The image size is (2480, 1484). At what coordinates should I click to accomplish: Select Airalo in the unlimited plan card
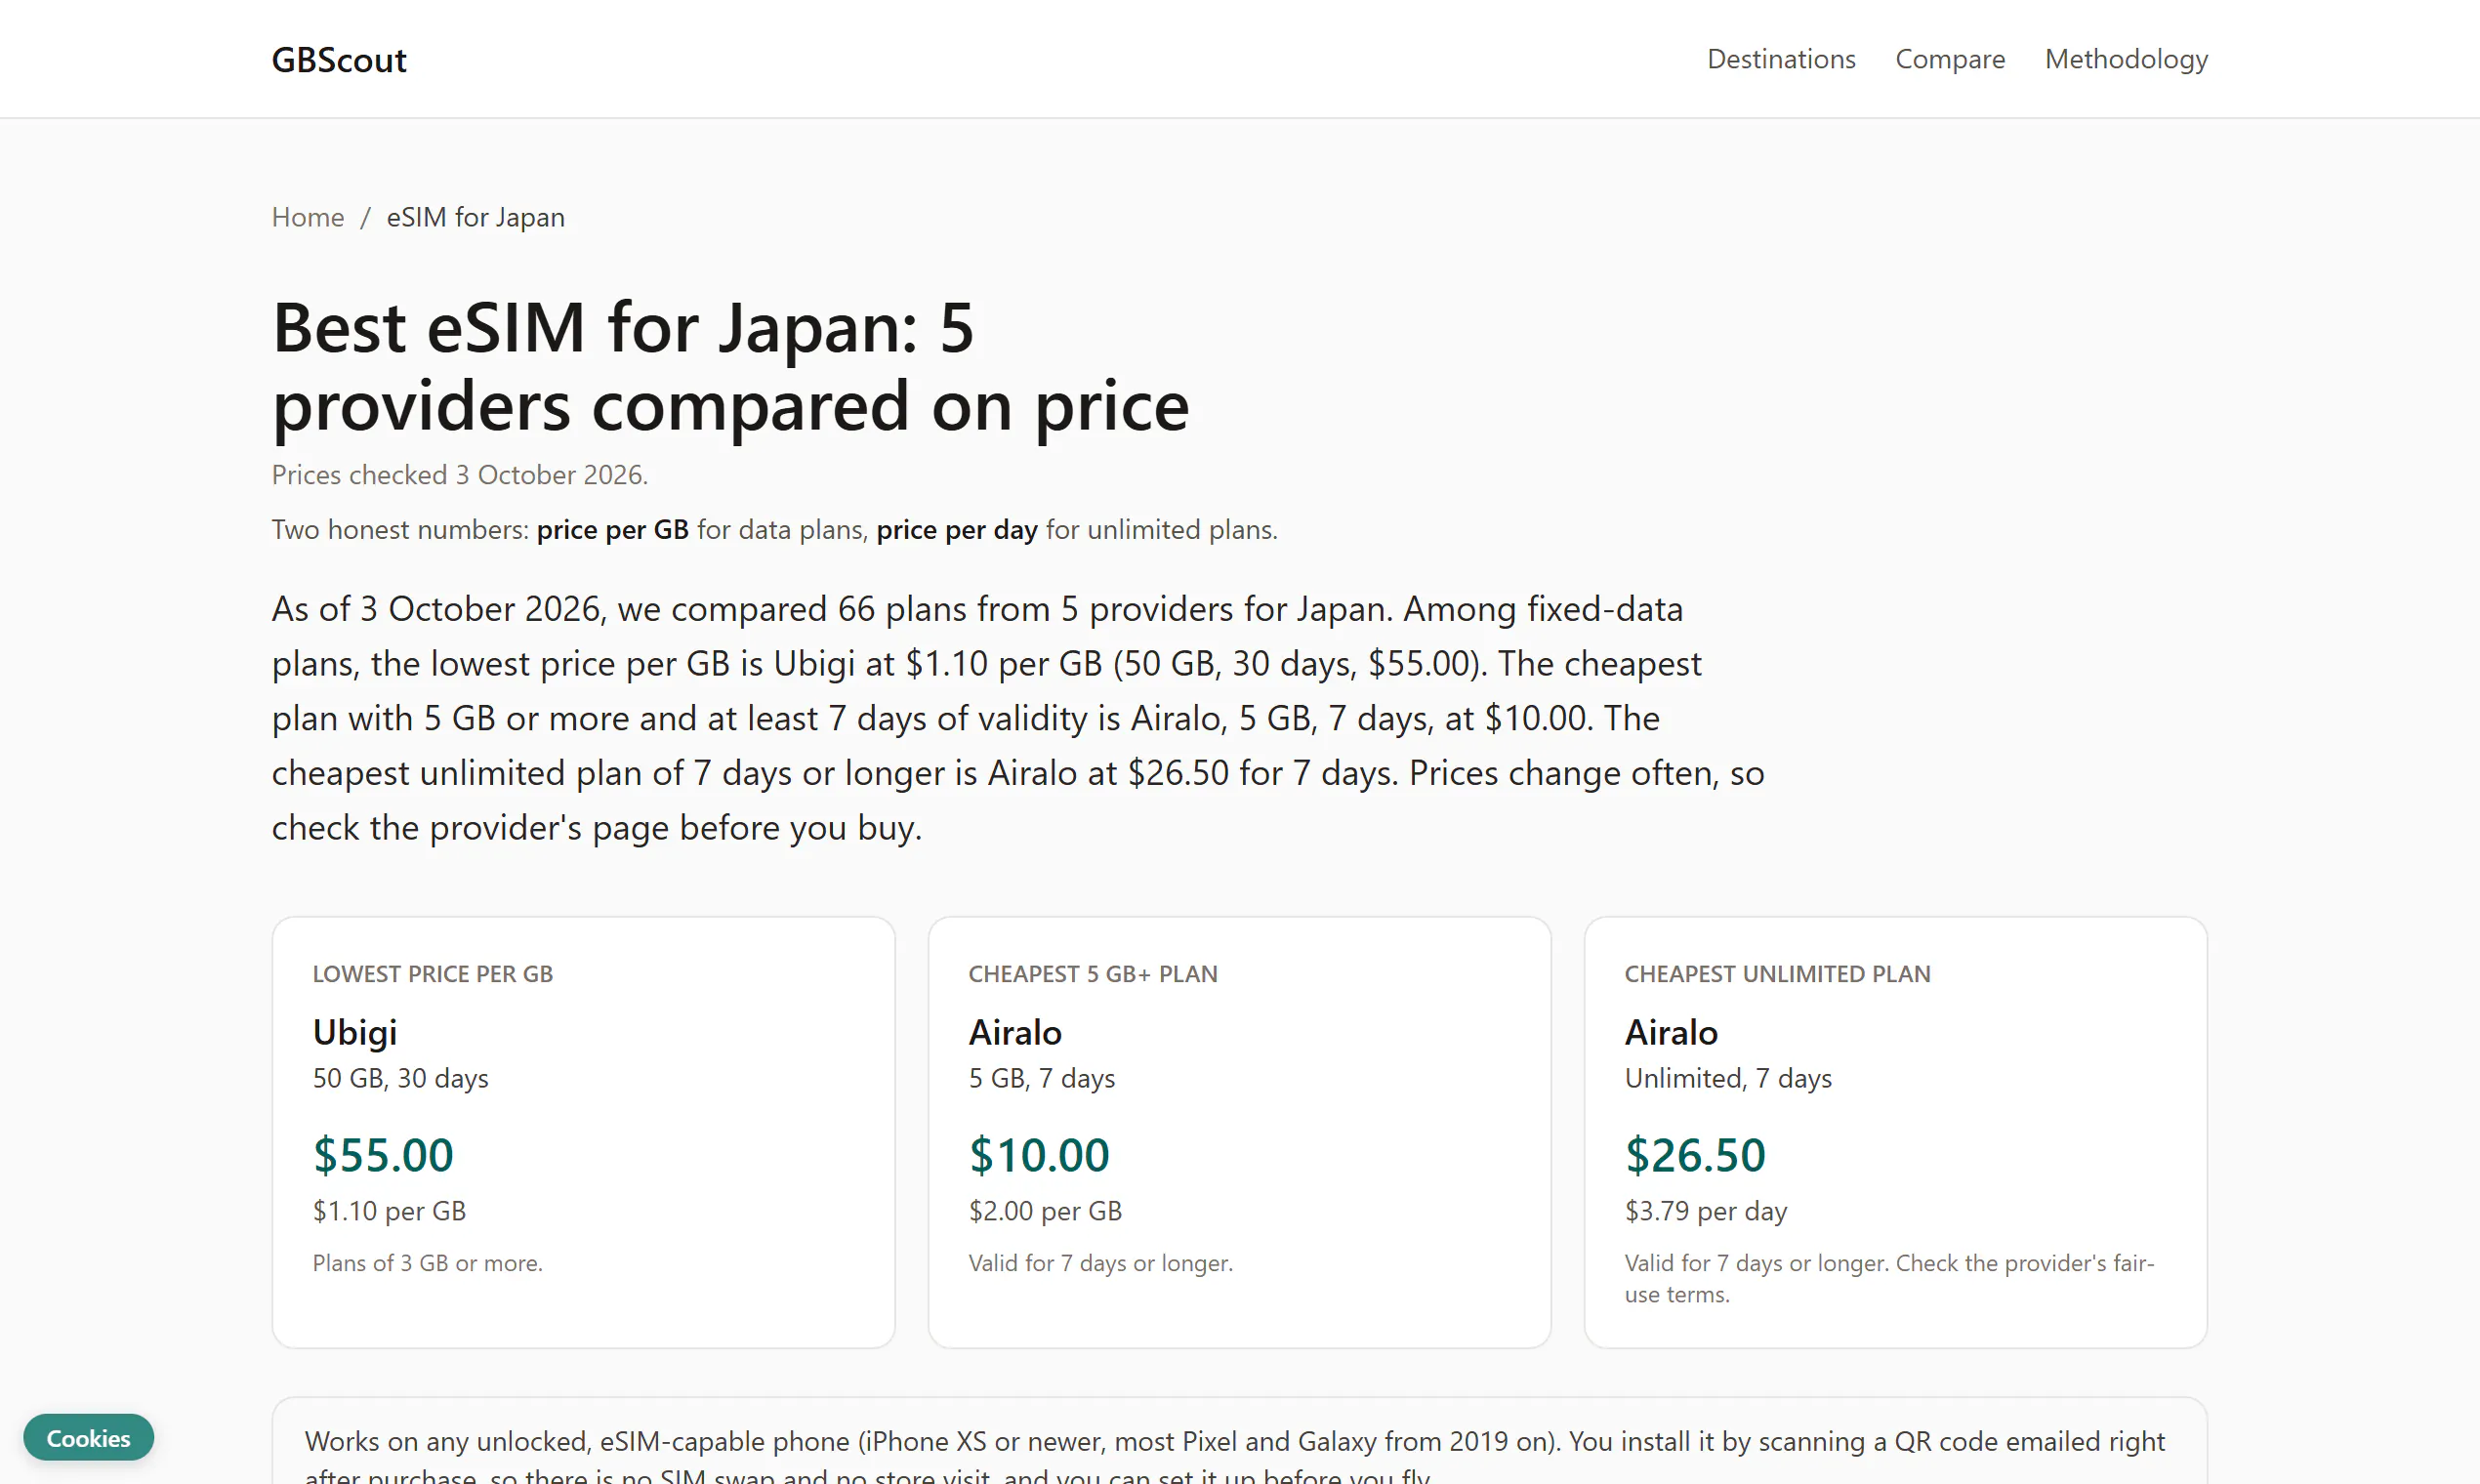tap(1671, 1032)
